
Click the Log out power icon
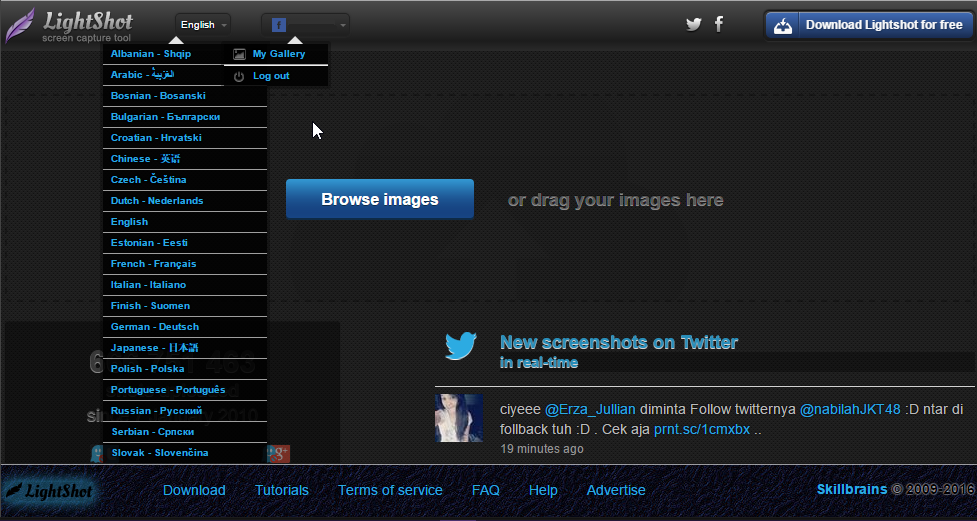pos(239,77)
